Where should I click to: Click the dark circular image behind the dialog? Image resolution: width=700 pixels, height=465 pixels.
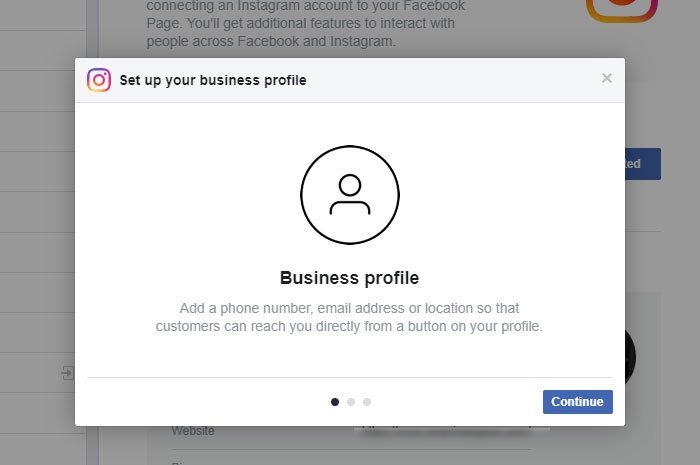pos(632,356)
